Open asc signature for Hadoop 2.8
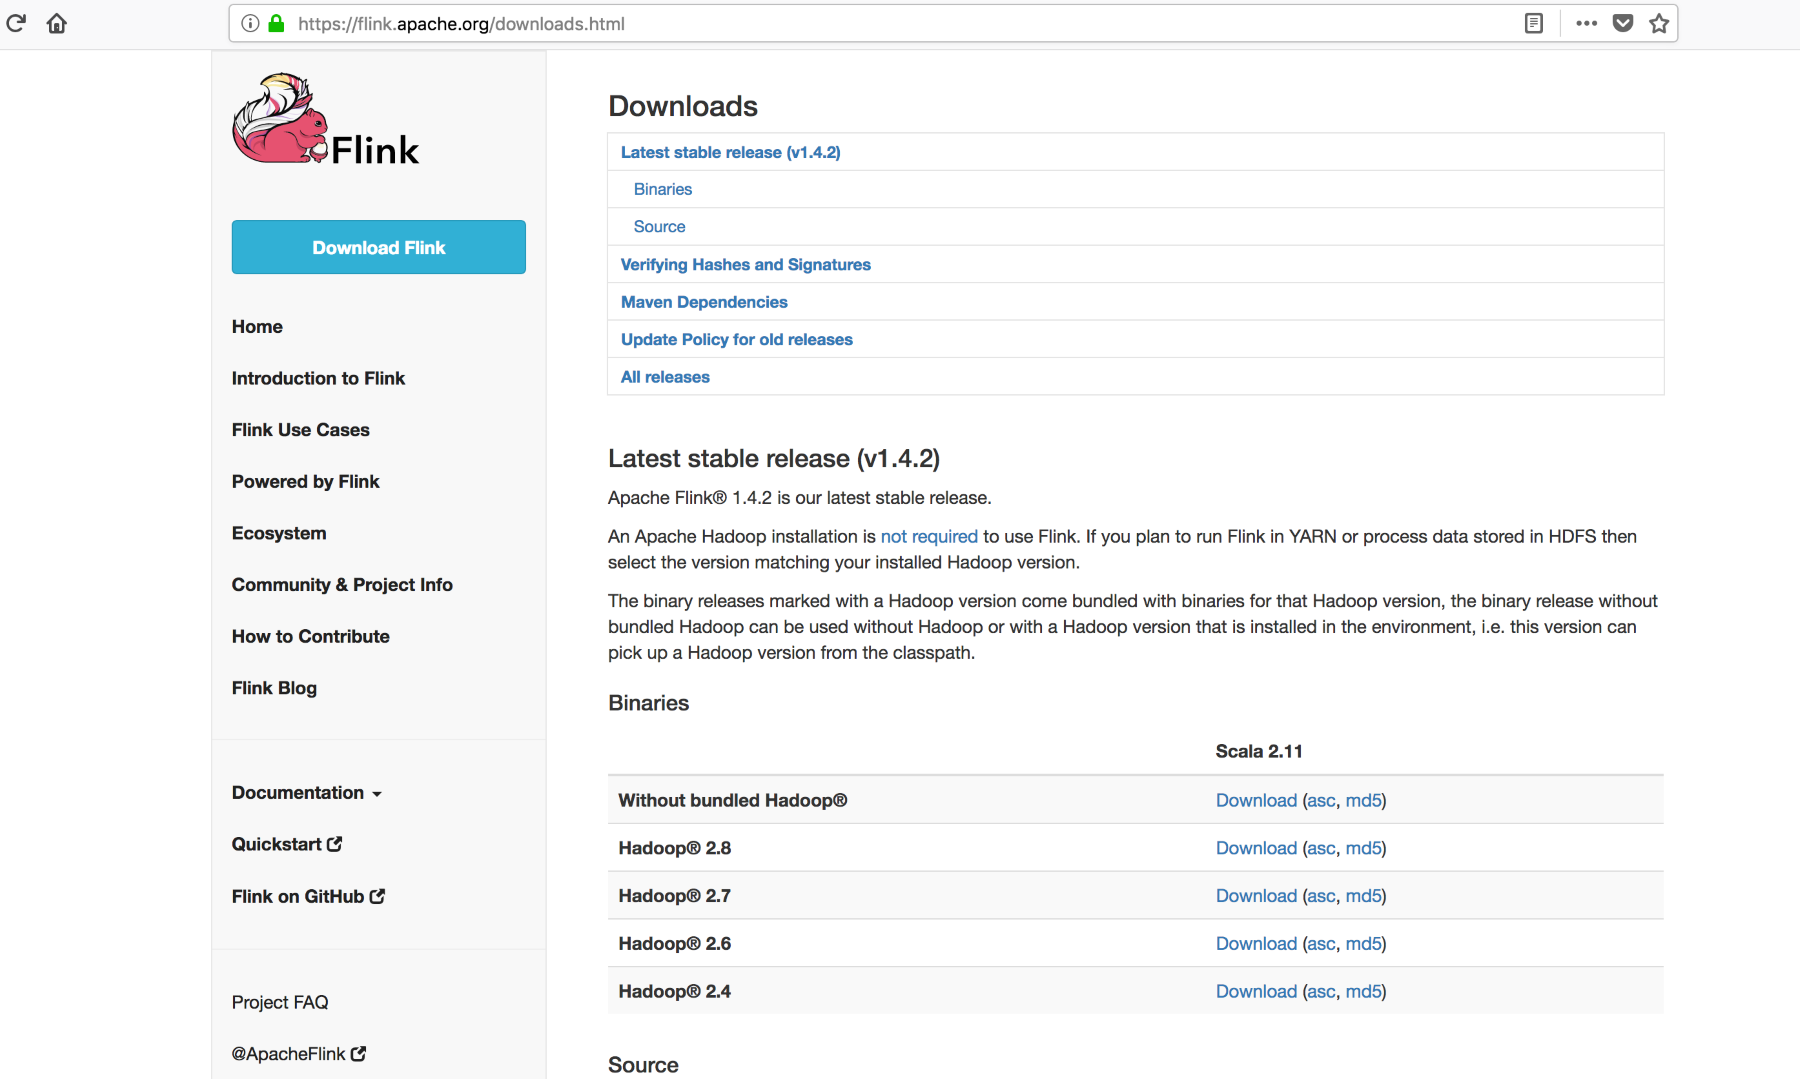The height and width of the screenshot is (1079, 1800). [x=1321, y=848]
